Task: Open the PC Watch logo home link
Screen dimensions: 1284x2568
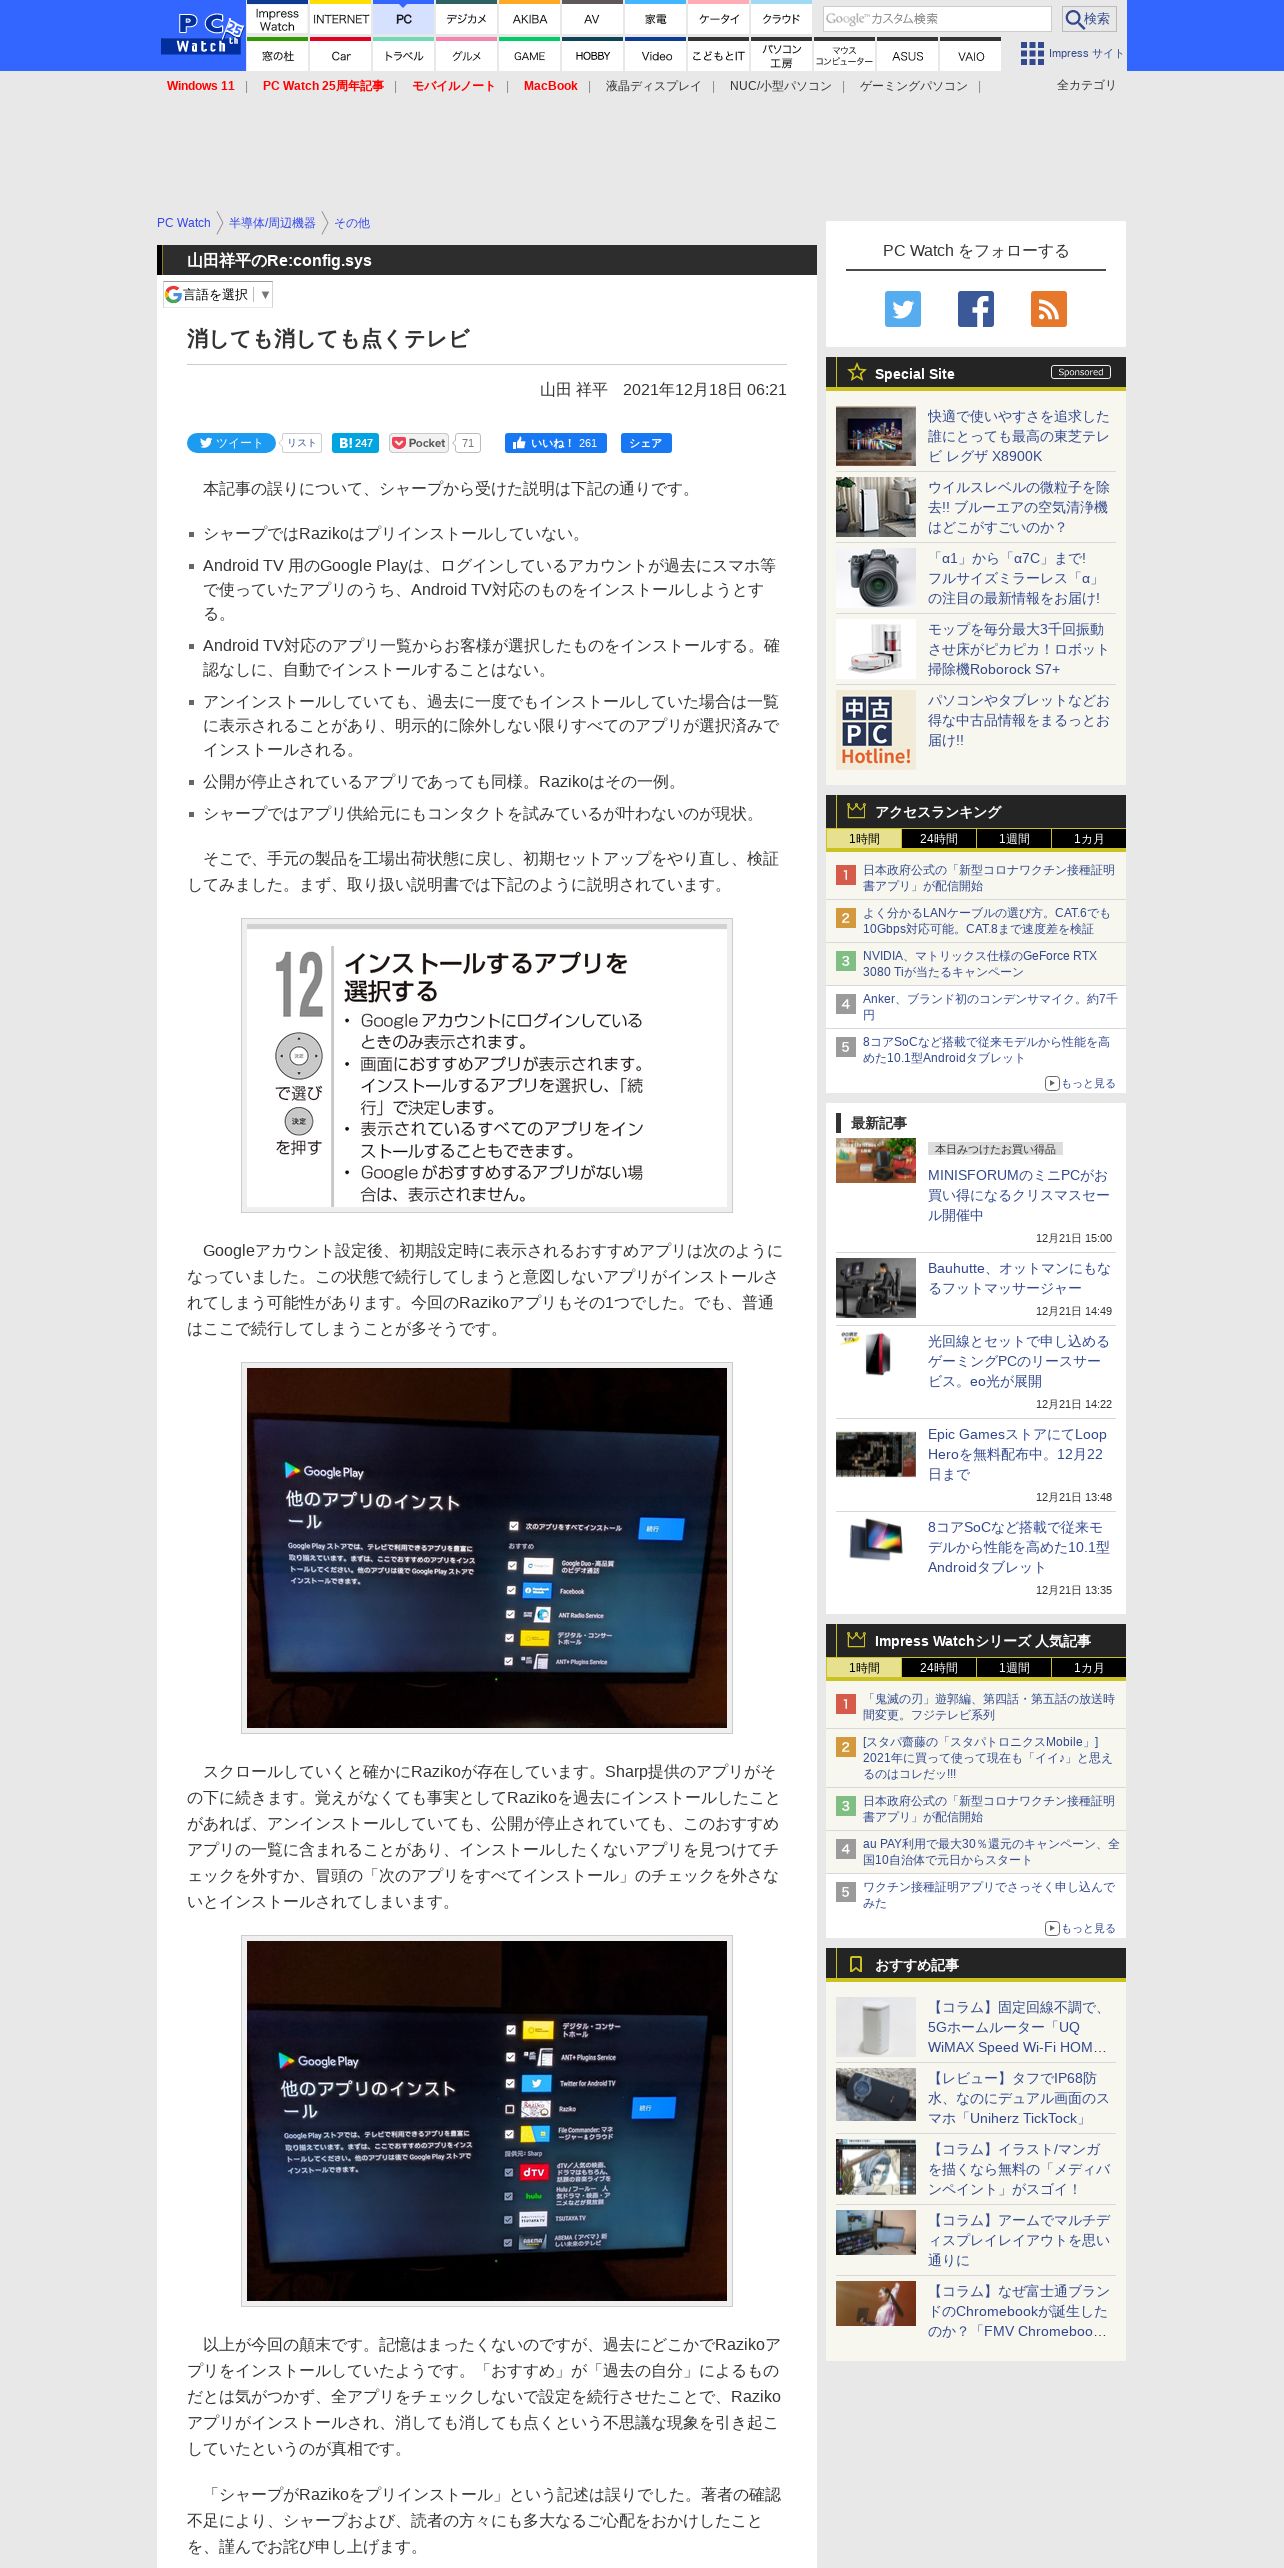Action: [x=202, y=33]
